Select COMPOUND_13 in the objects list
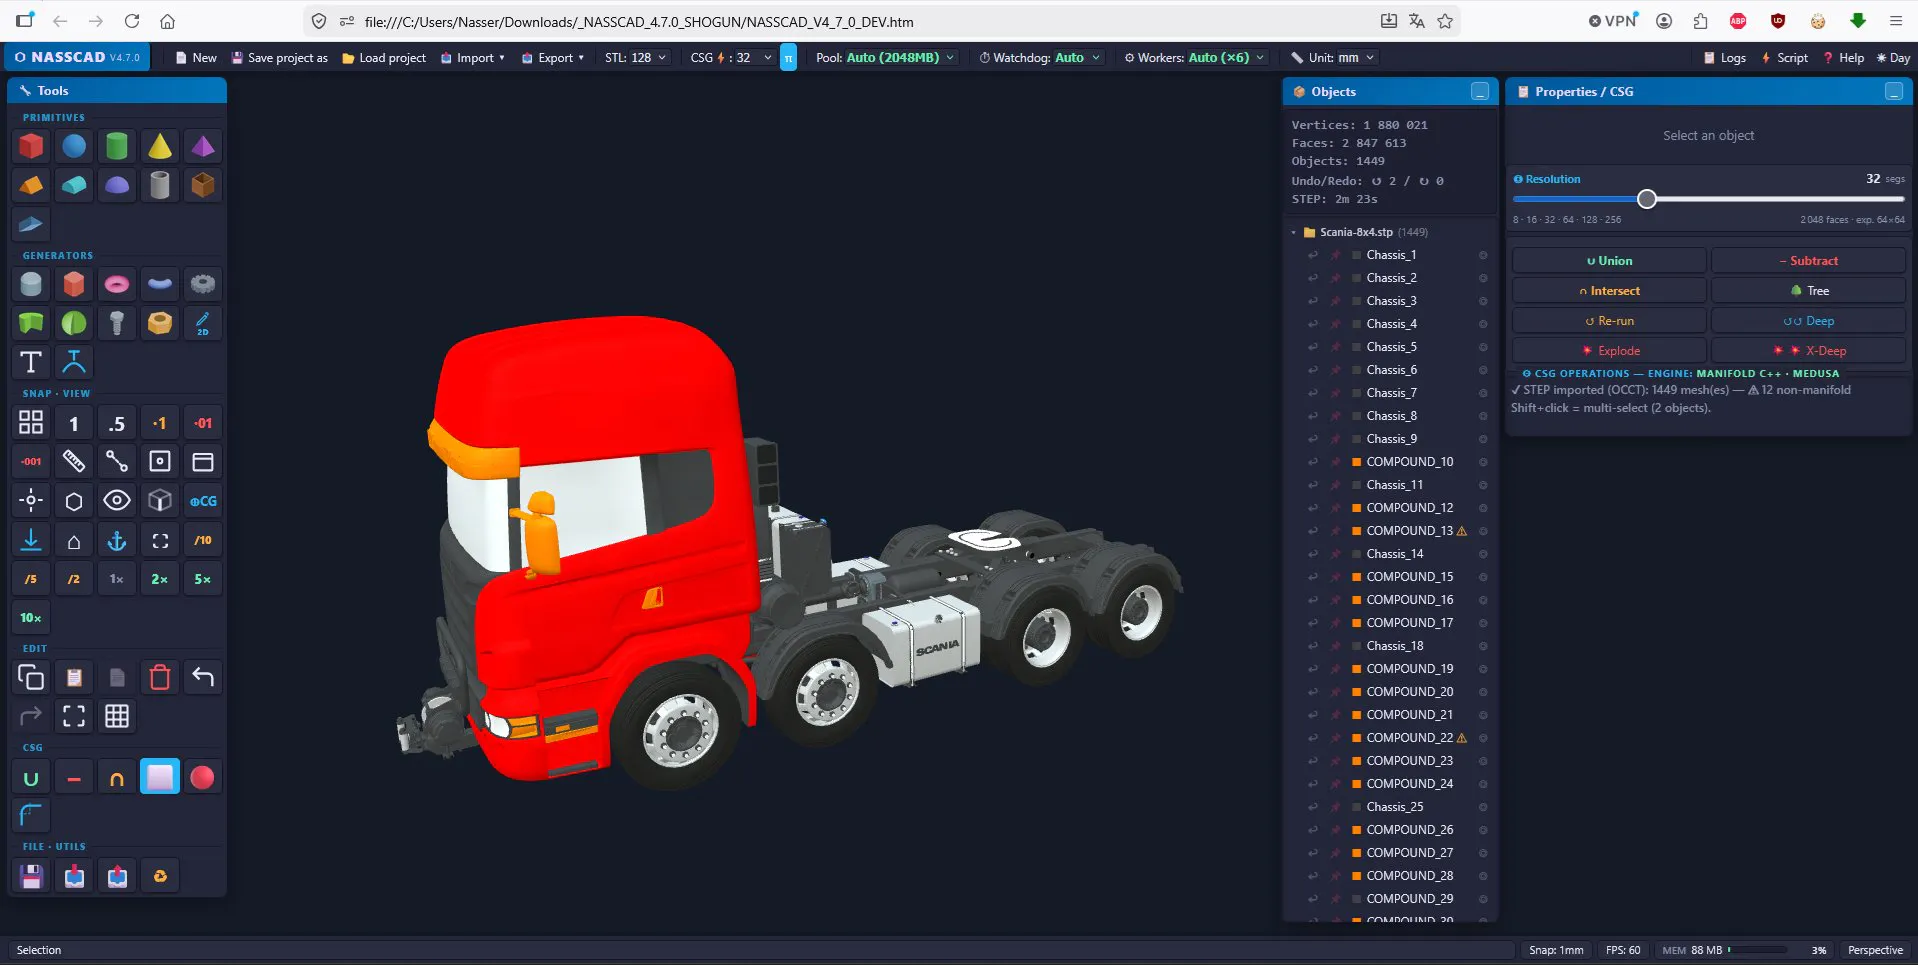 tap(1409, 531)
